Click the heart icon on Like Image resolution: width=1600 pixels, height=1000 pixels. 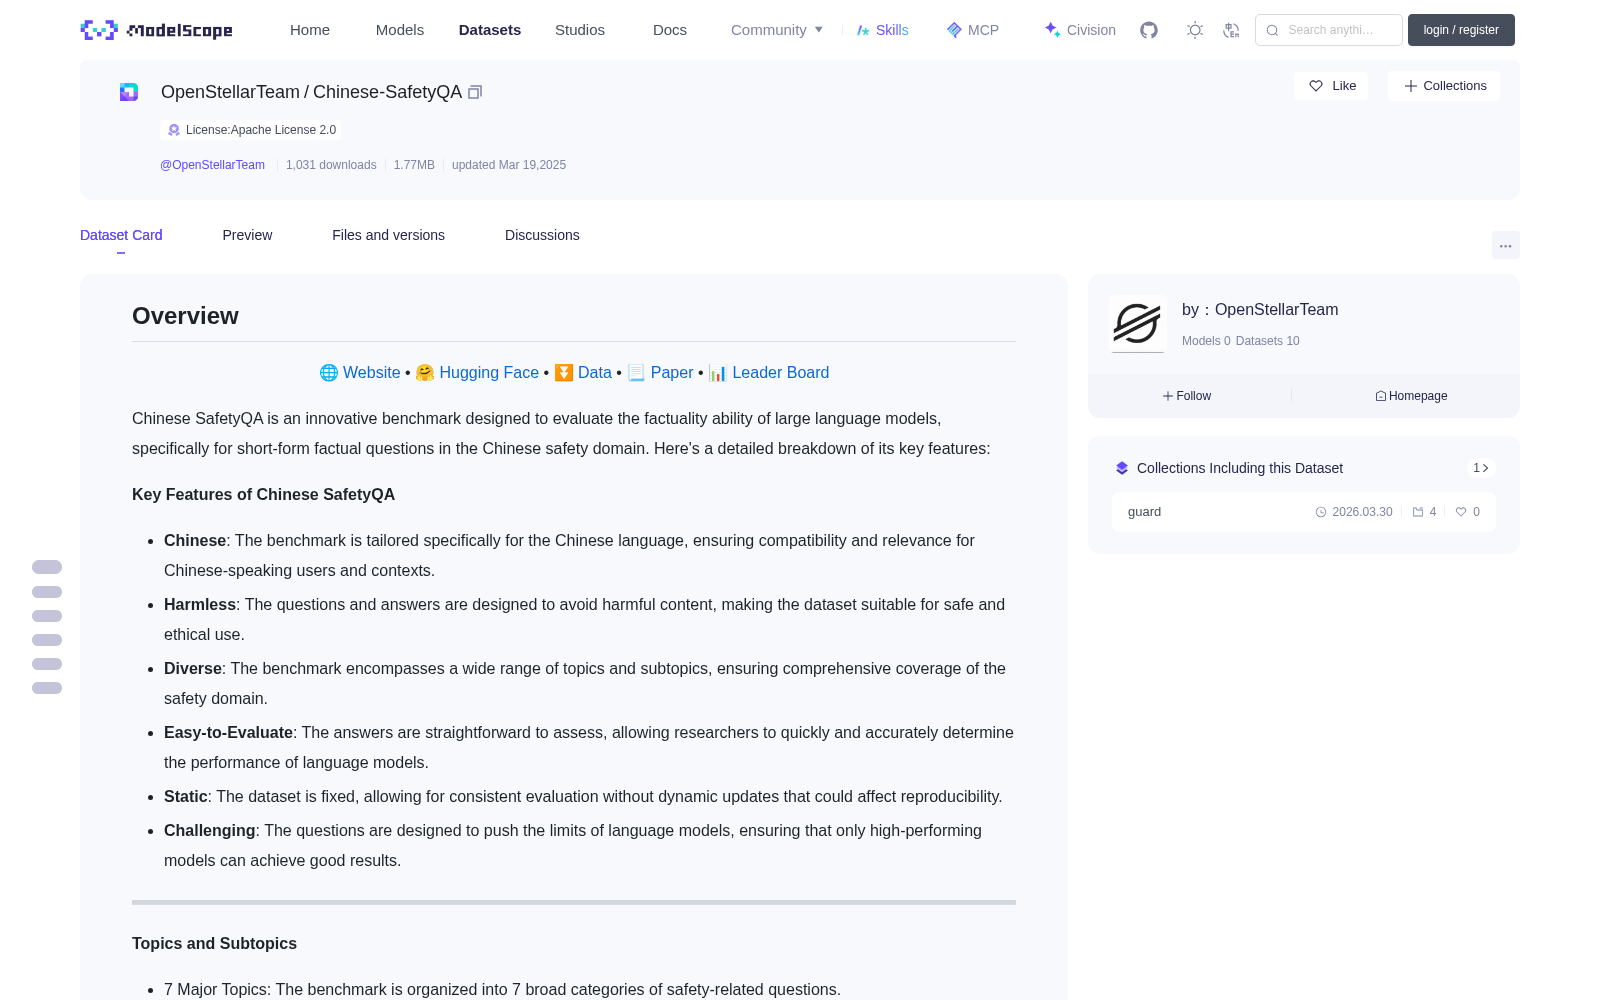[x=1316, y=86]
